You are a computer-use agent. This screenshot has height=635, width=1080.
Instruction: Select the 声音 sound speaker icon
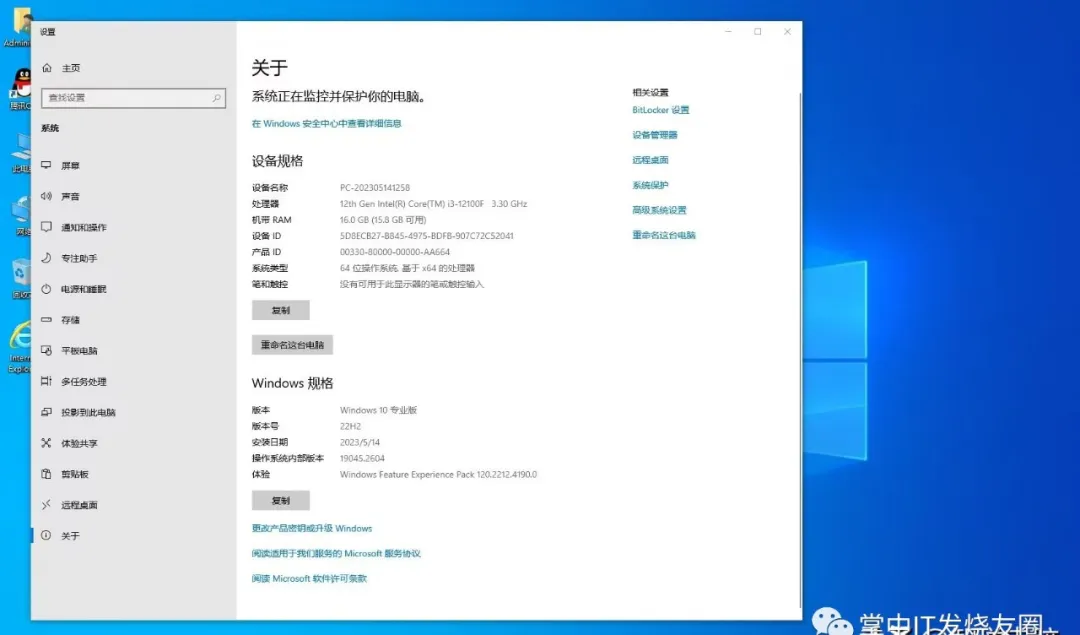click(46, 196)
